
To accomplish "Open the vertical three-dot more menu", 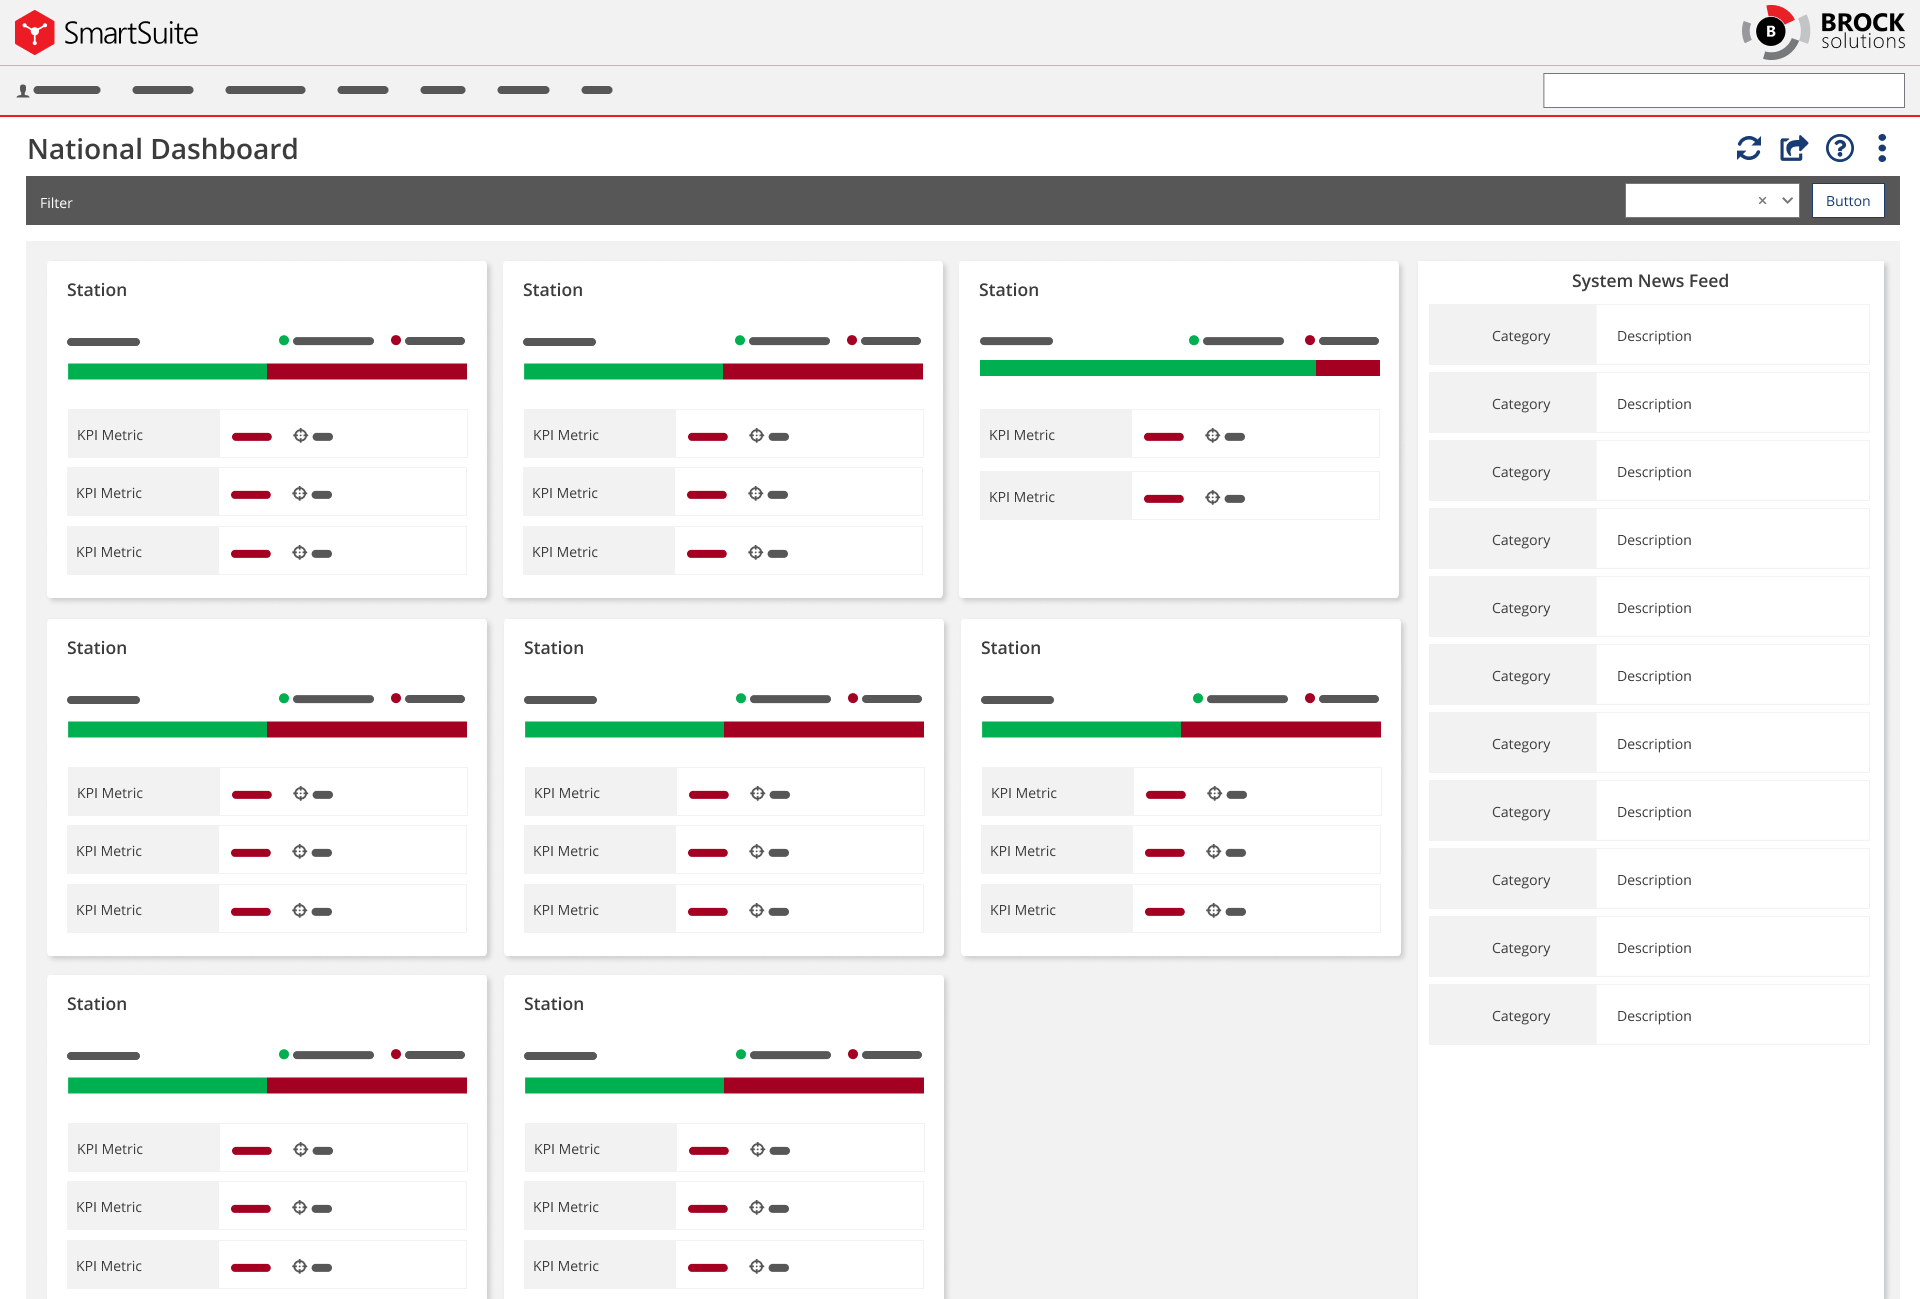I will coord(1882,148).
